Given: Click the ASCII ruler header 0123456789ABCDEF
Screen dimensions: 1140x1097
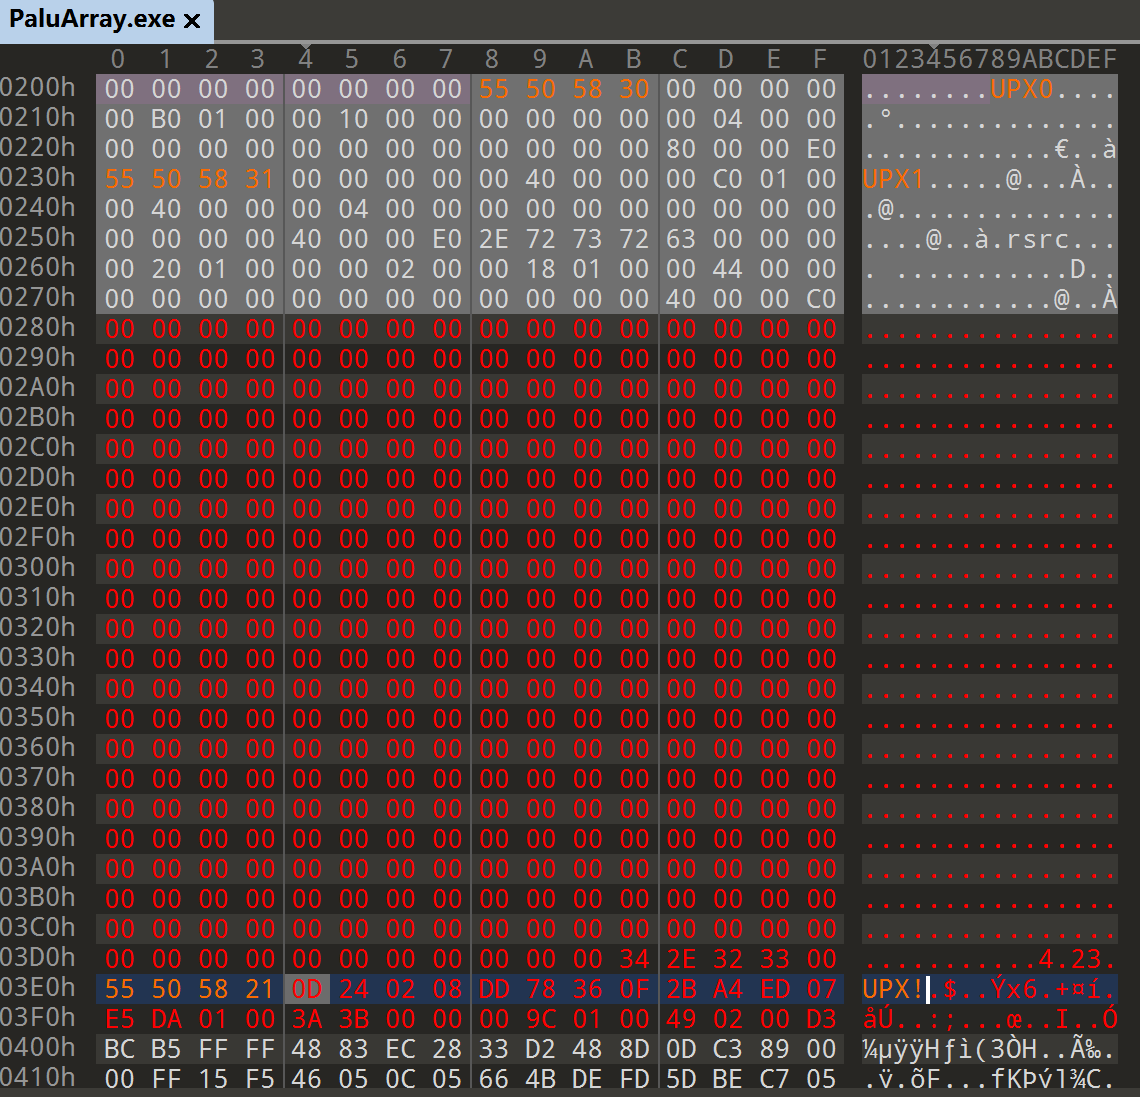Looking at the screenshot, I should pyautogui.click(x=989, y=59).
